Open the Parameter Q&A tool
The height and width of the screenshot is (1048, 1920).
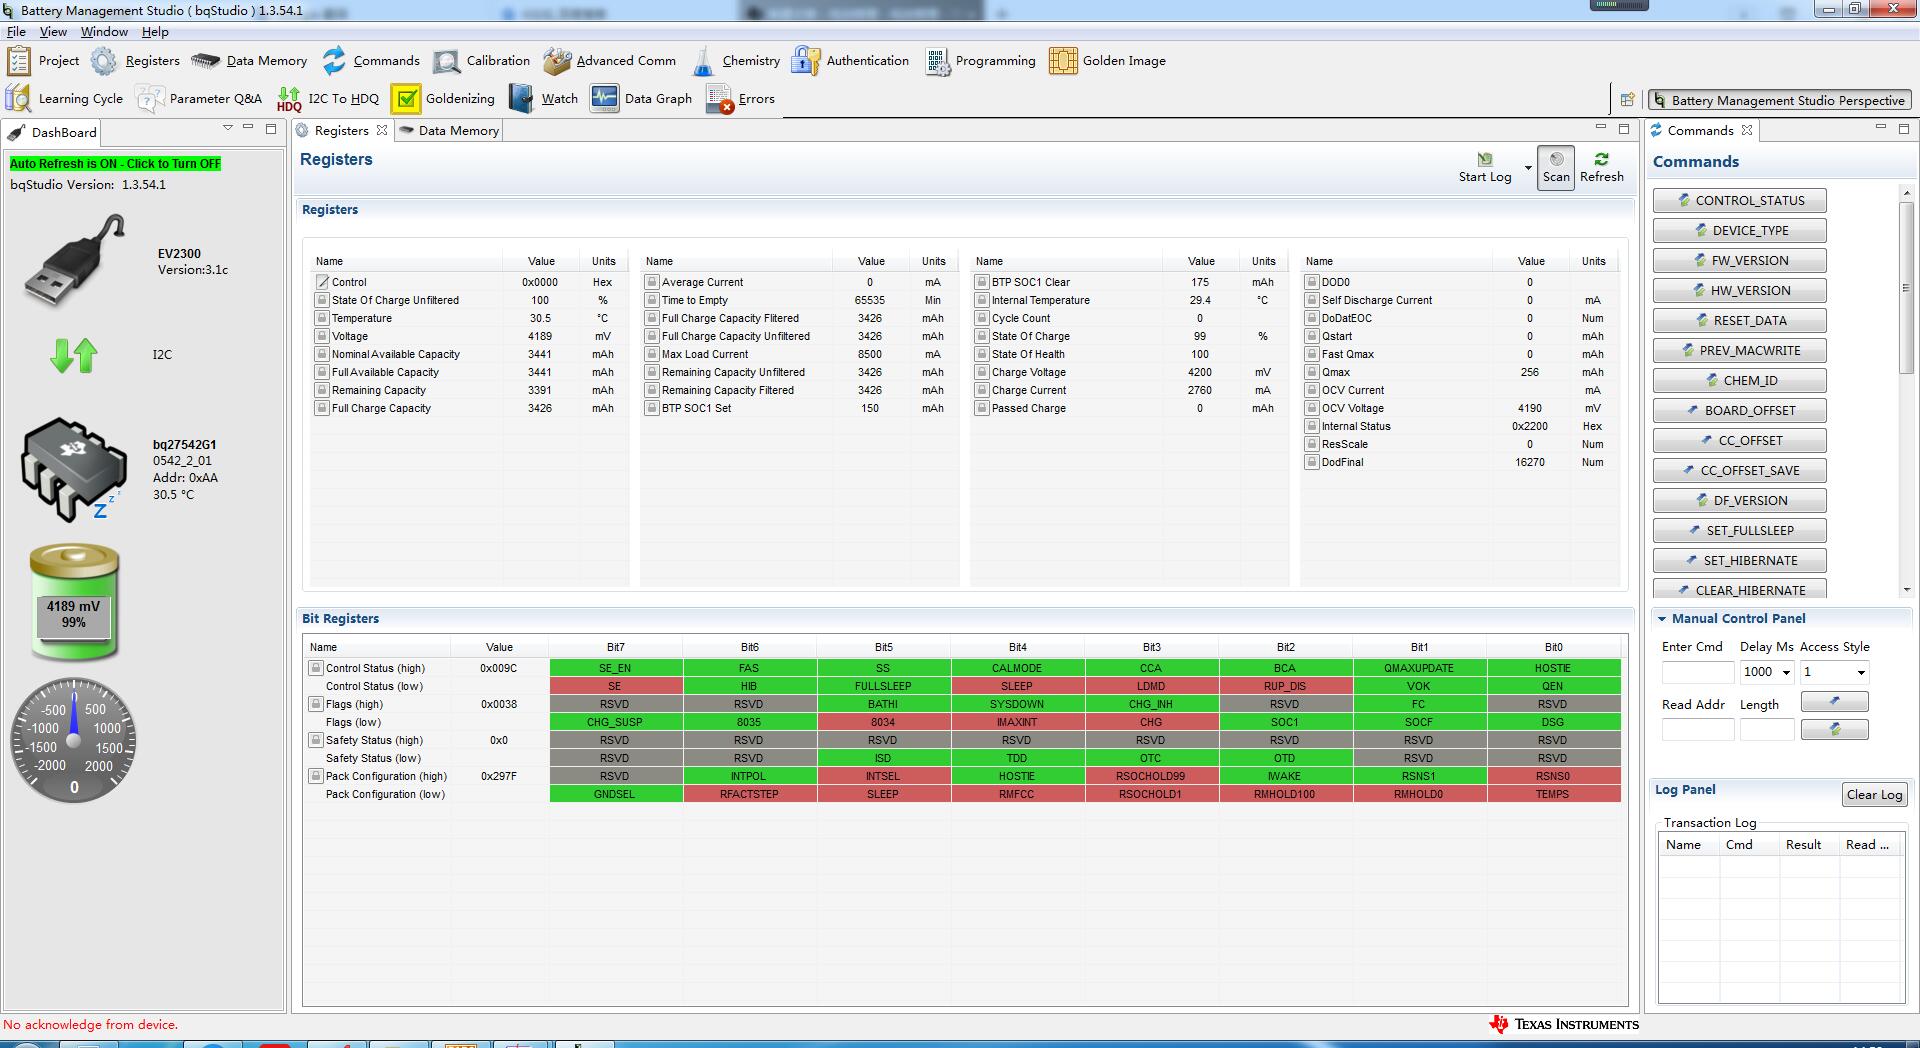198,99
